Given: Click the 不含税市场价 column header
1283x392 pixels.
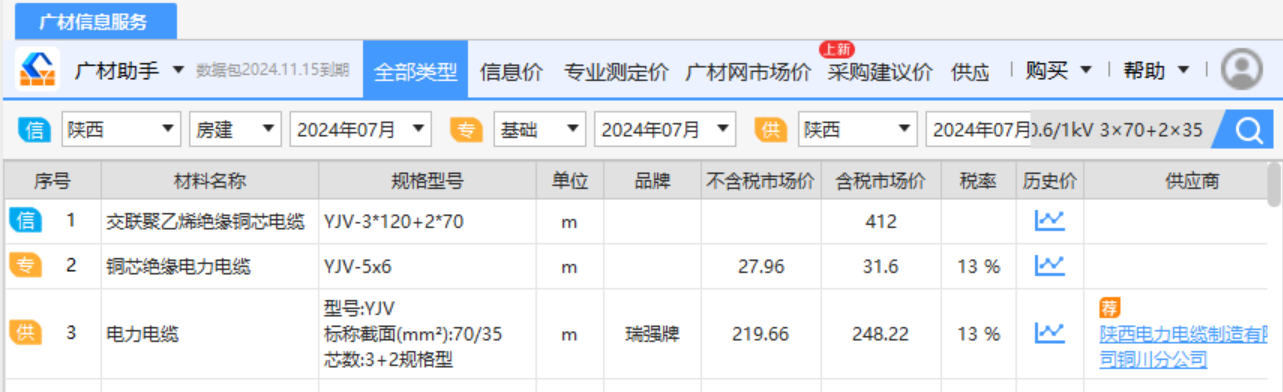Looking at the screenshot, I should click(x=761, y=181).
